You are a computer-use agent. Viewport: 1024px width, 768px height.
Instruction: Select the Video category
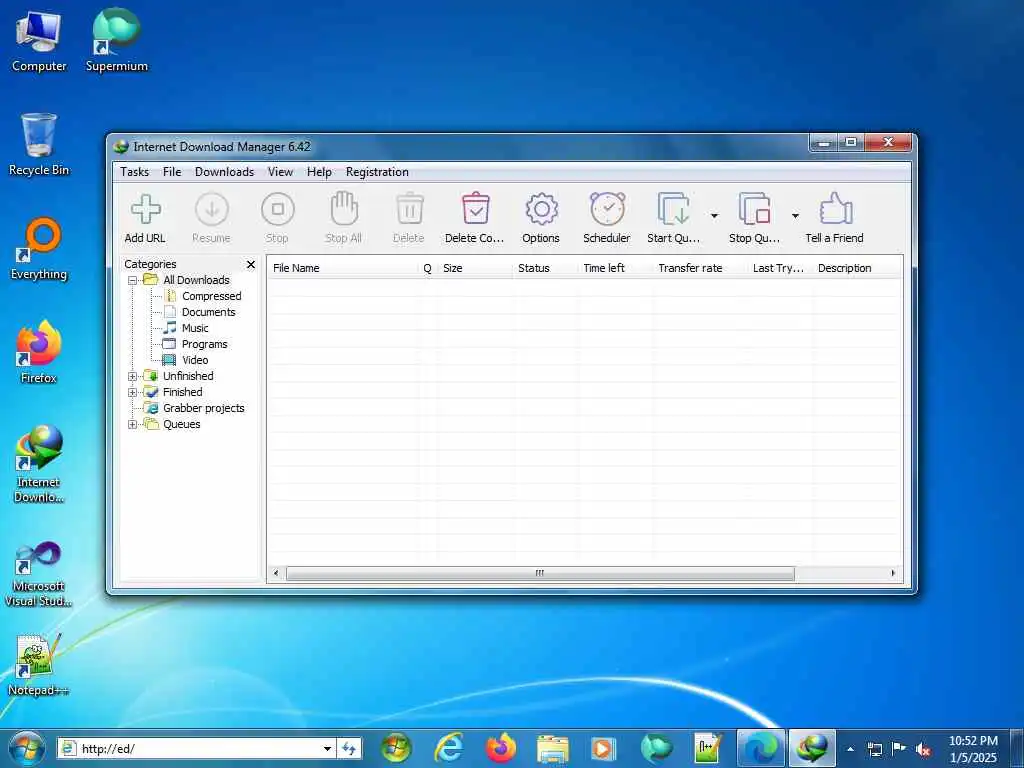(195, 360)
